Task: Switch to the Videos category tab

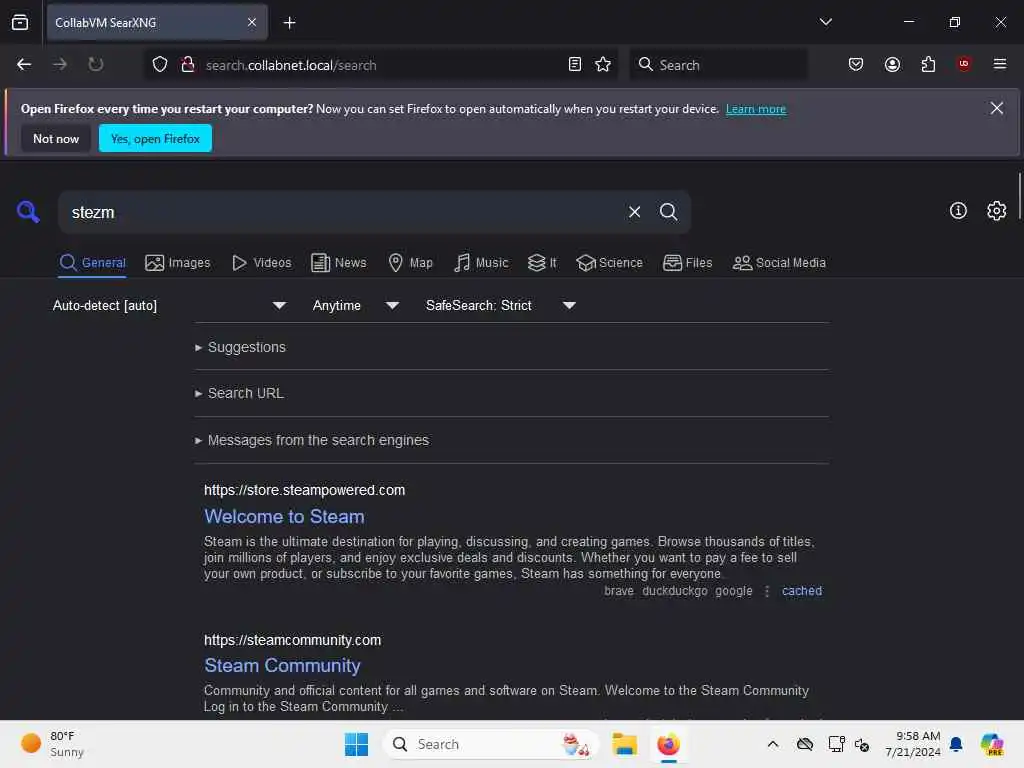Action: (x=262, y=263)
